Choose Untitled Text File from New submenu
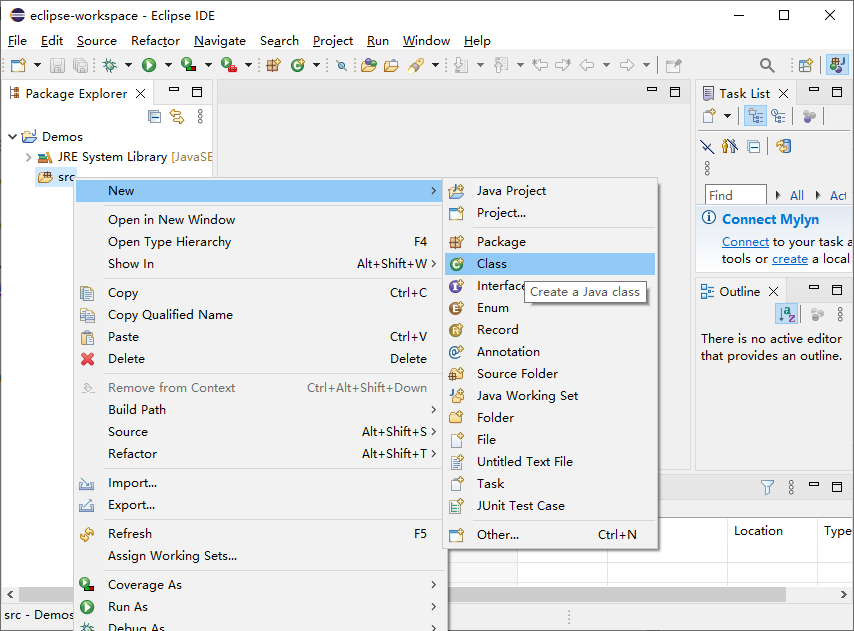Viewport: 854px width, 631px height. [x=550, y=462]
